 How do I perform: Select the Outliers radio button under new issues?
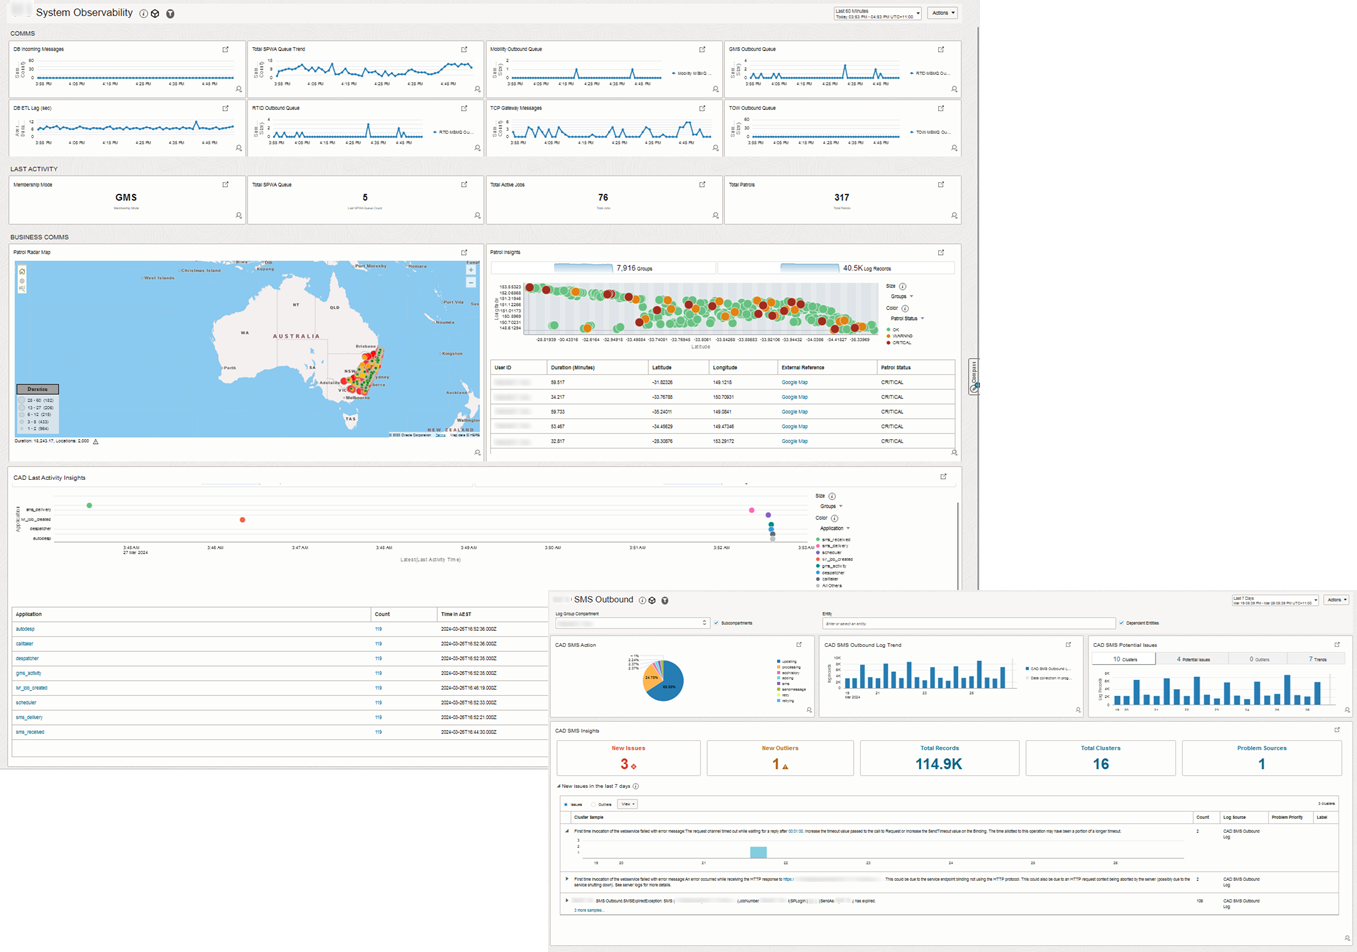[593, 804]
